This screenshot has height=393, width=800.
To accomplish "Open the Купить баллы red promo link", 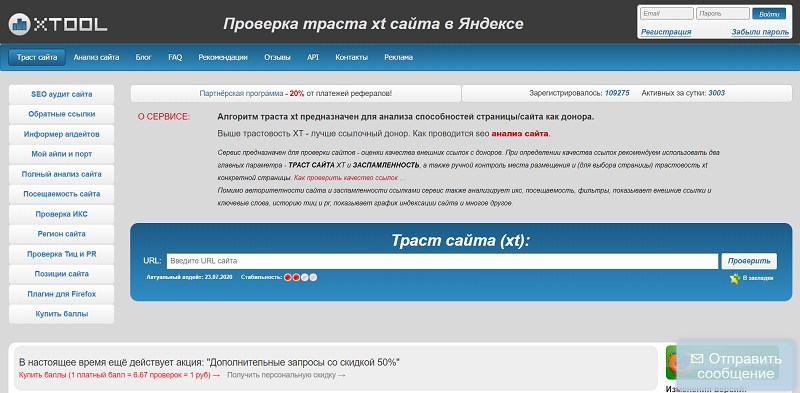I will [x=116, y=375].
